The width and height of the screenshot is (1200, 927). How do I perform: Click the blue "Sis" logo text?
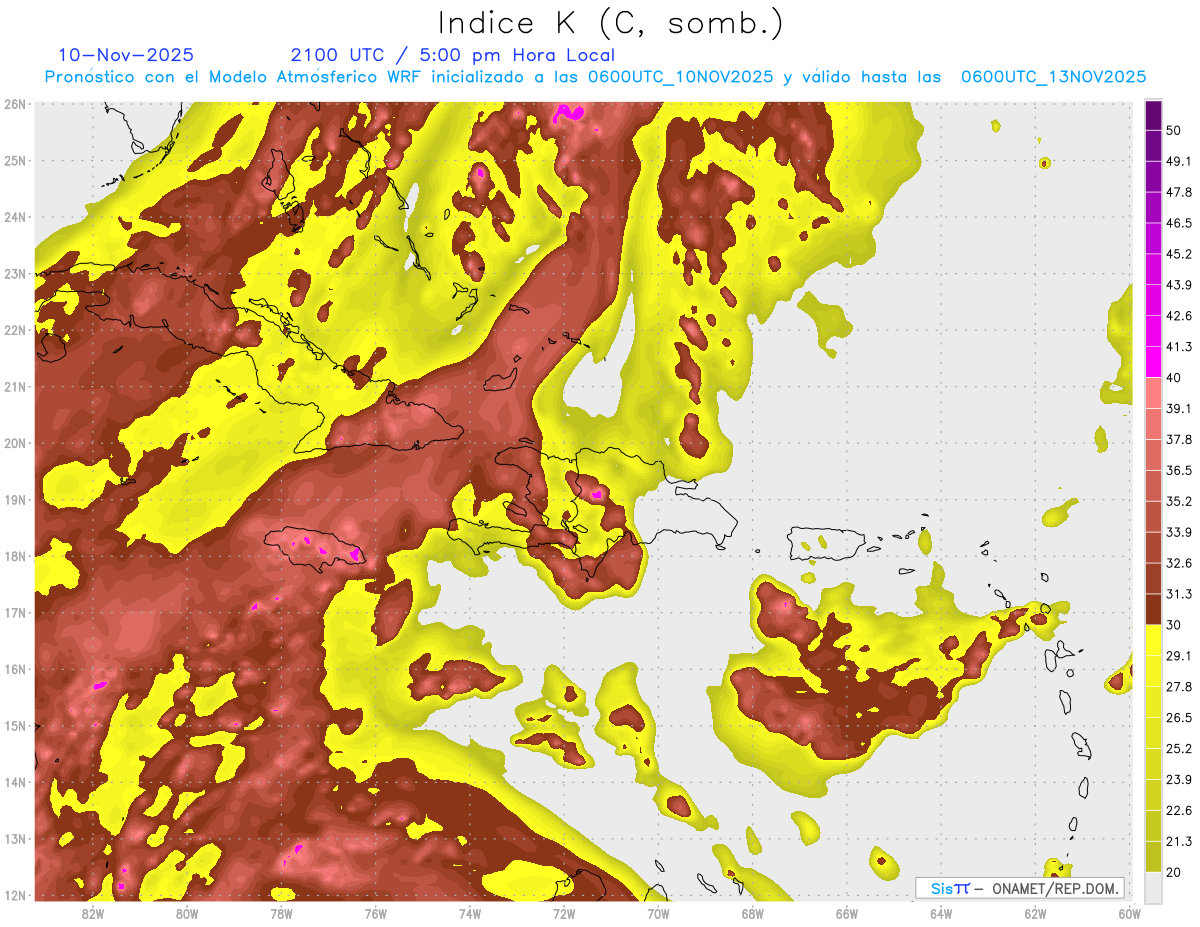tap(942, 888)
